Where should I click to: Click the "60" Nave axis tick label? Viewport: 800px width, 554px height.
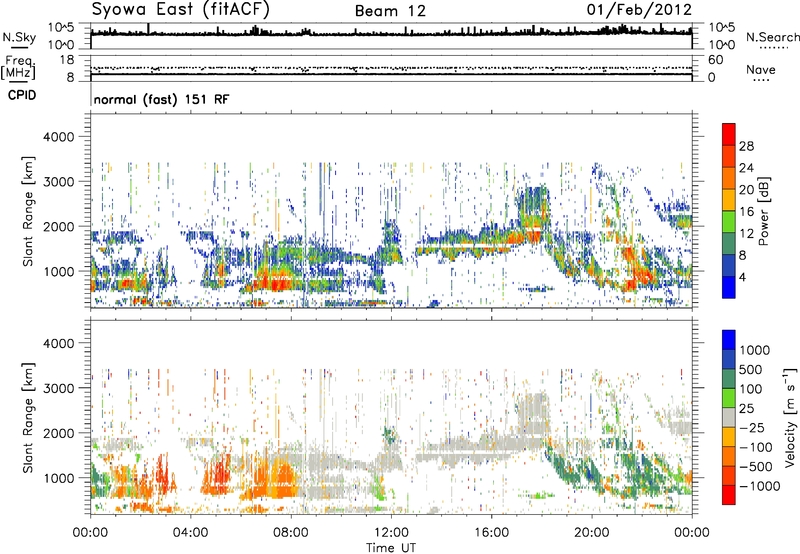(x=715, y=60)
